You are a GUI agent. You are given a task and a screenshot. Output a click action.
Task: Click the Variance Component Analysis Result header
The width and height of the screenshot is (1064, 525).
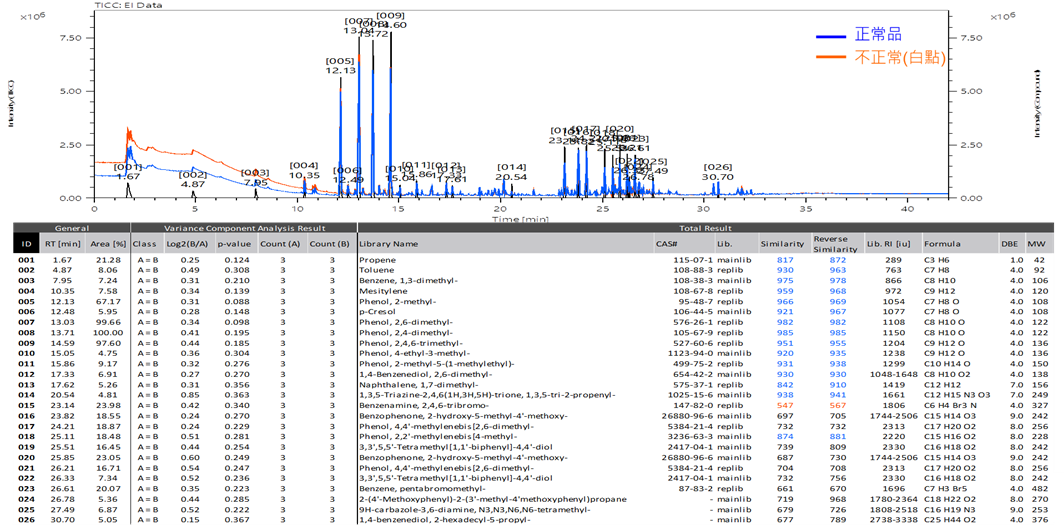(244, 229)
